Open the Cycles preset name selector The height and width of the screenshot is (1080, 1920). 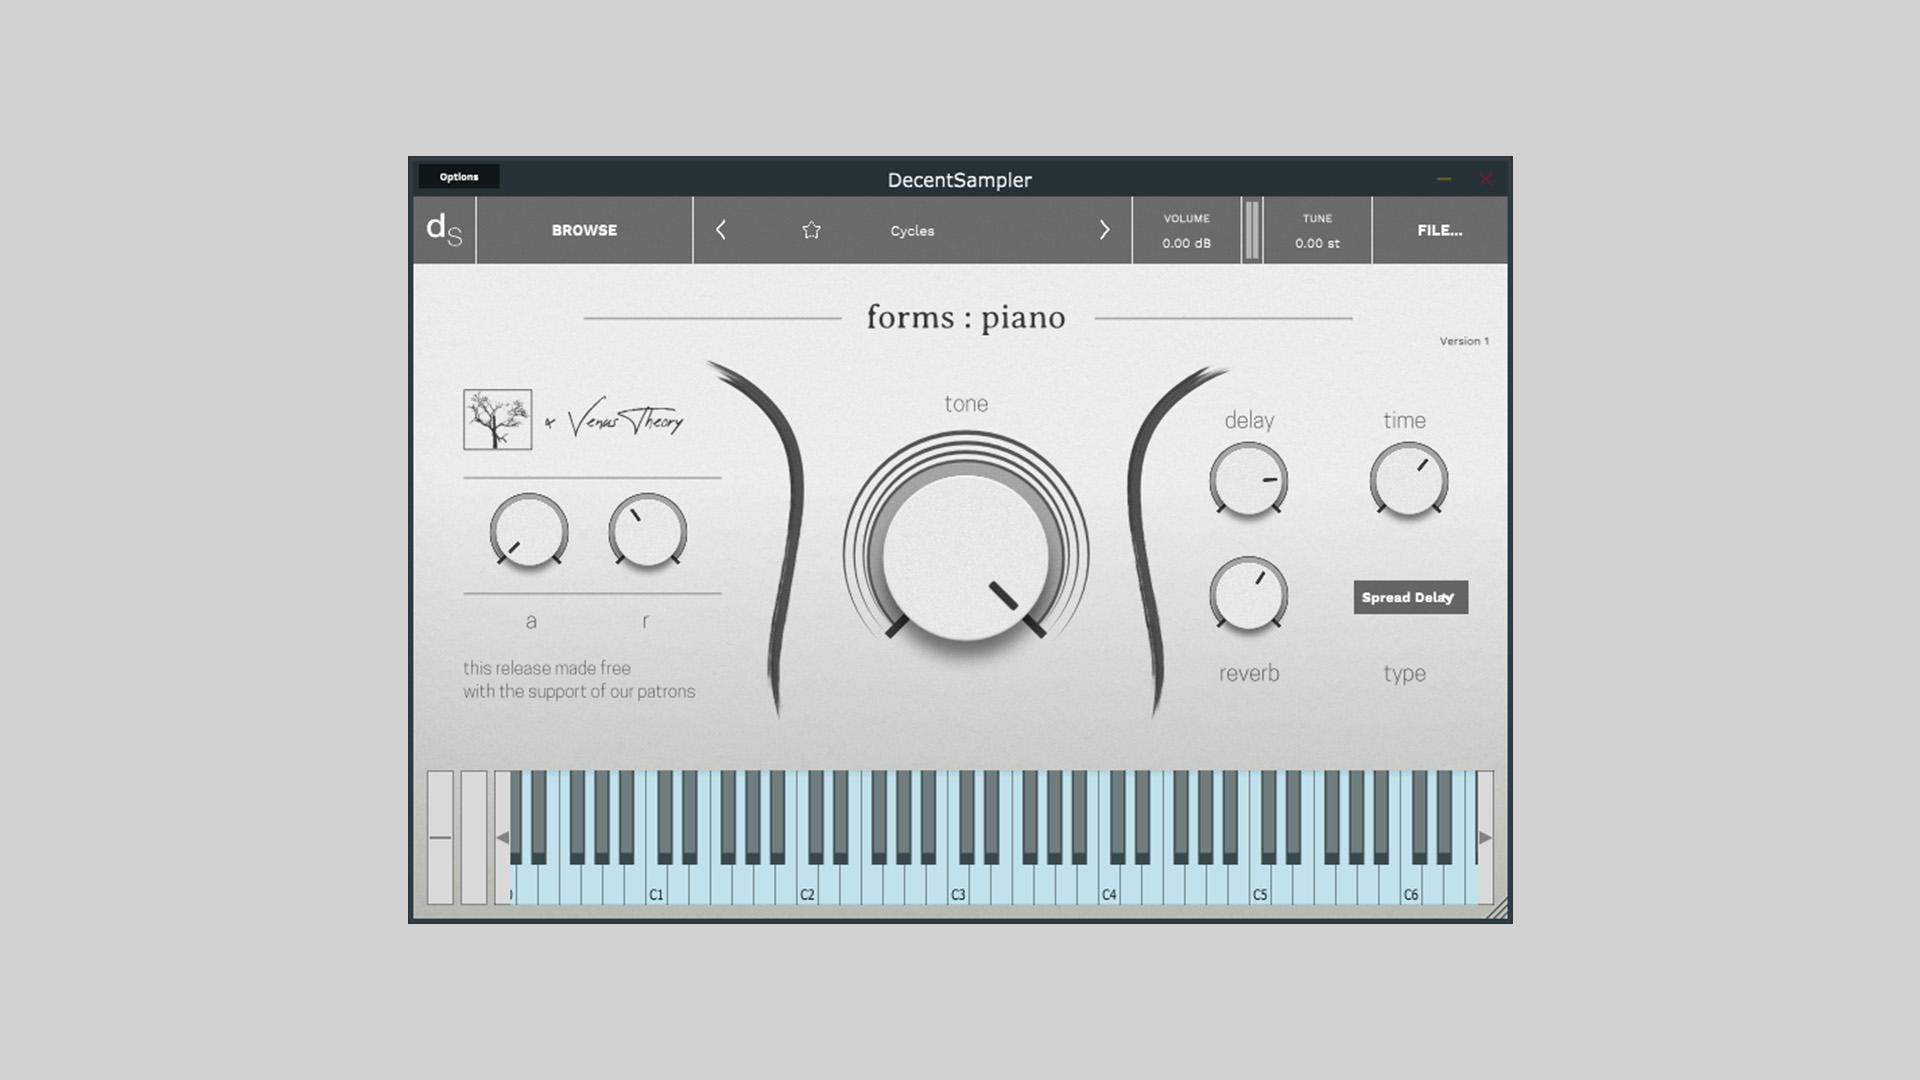pyautogui.click(x=912, y=231)
